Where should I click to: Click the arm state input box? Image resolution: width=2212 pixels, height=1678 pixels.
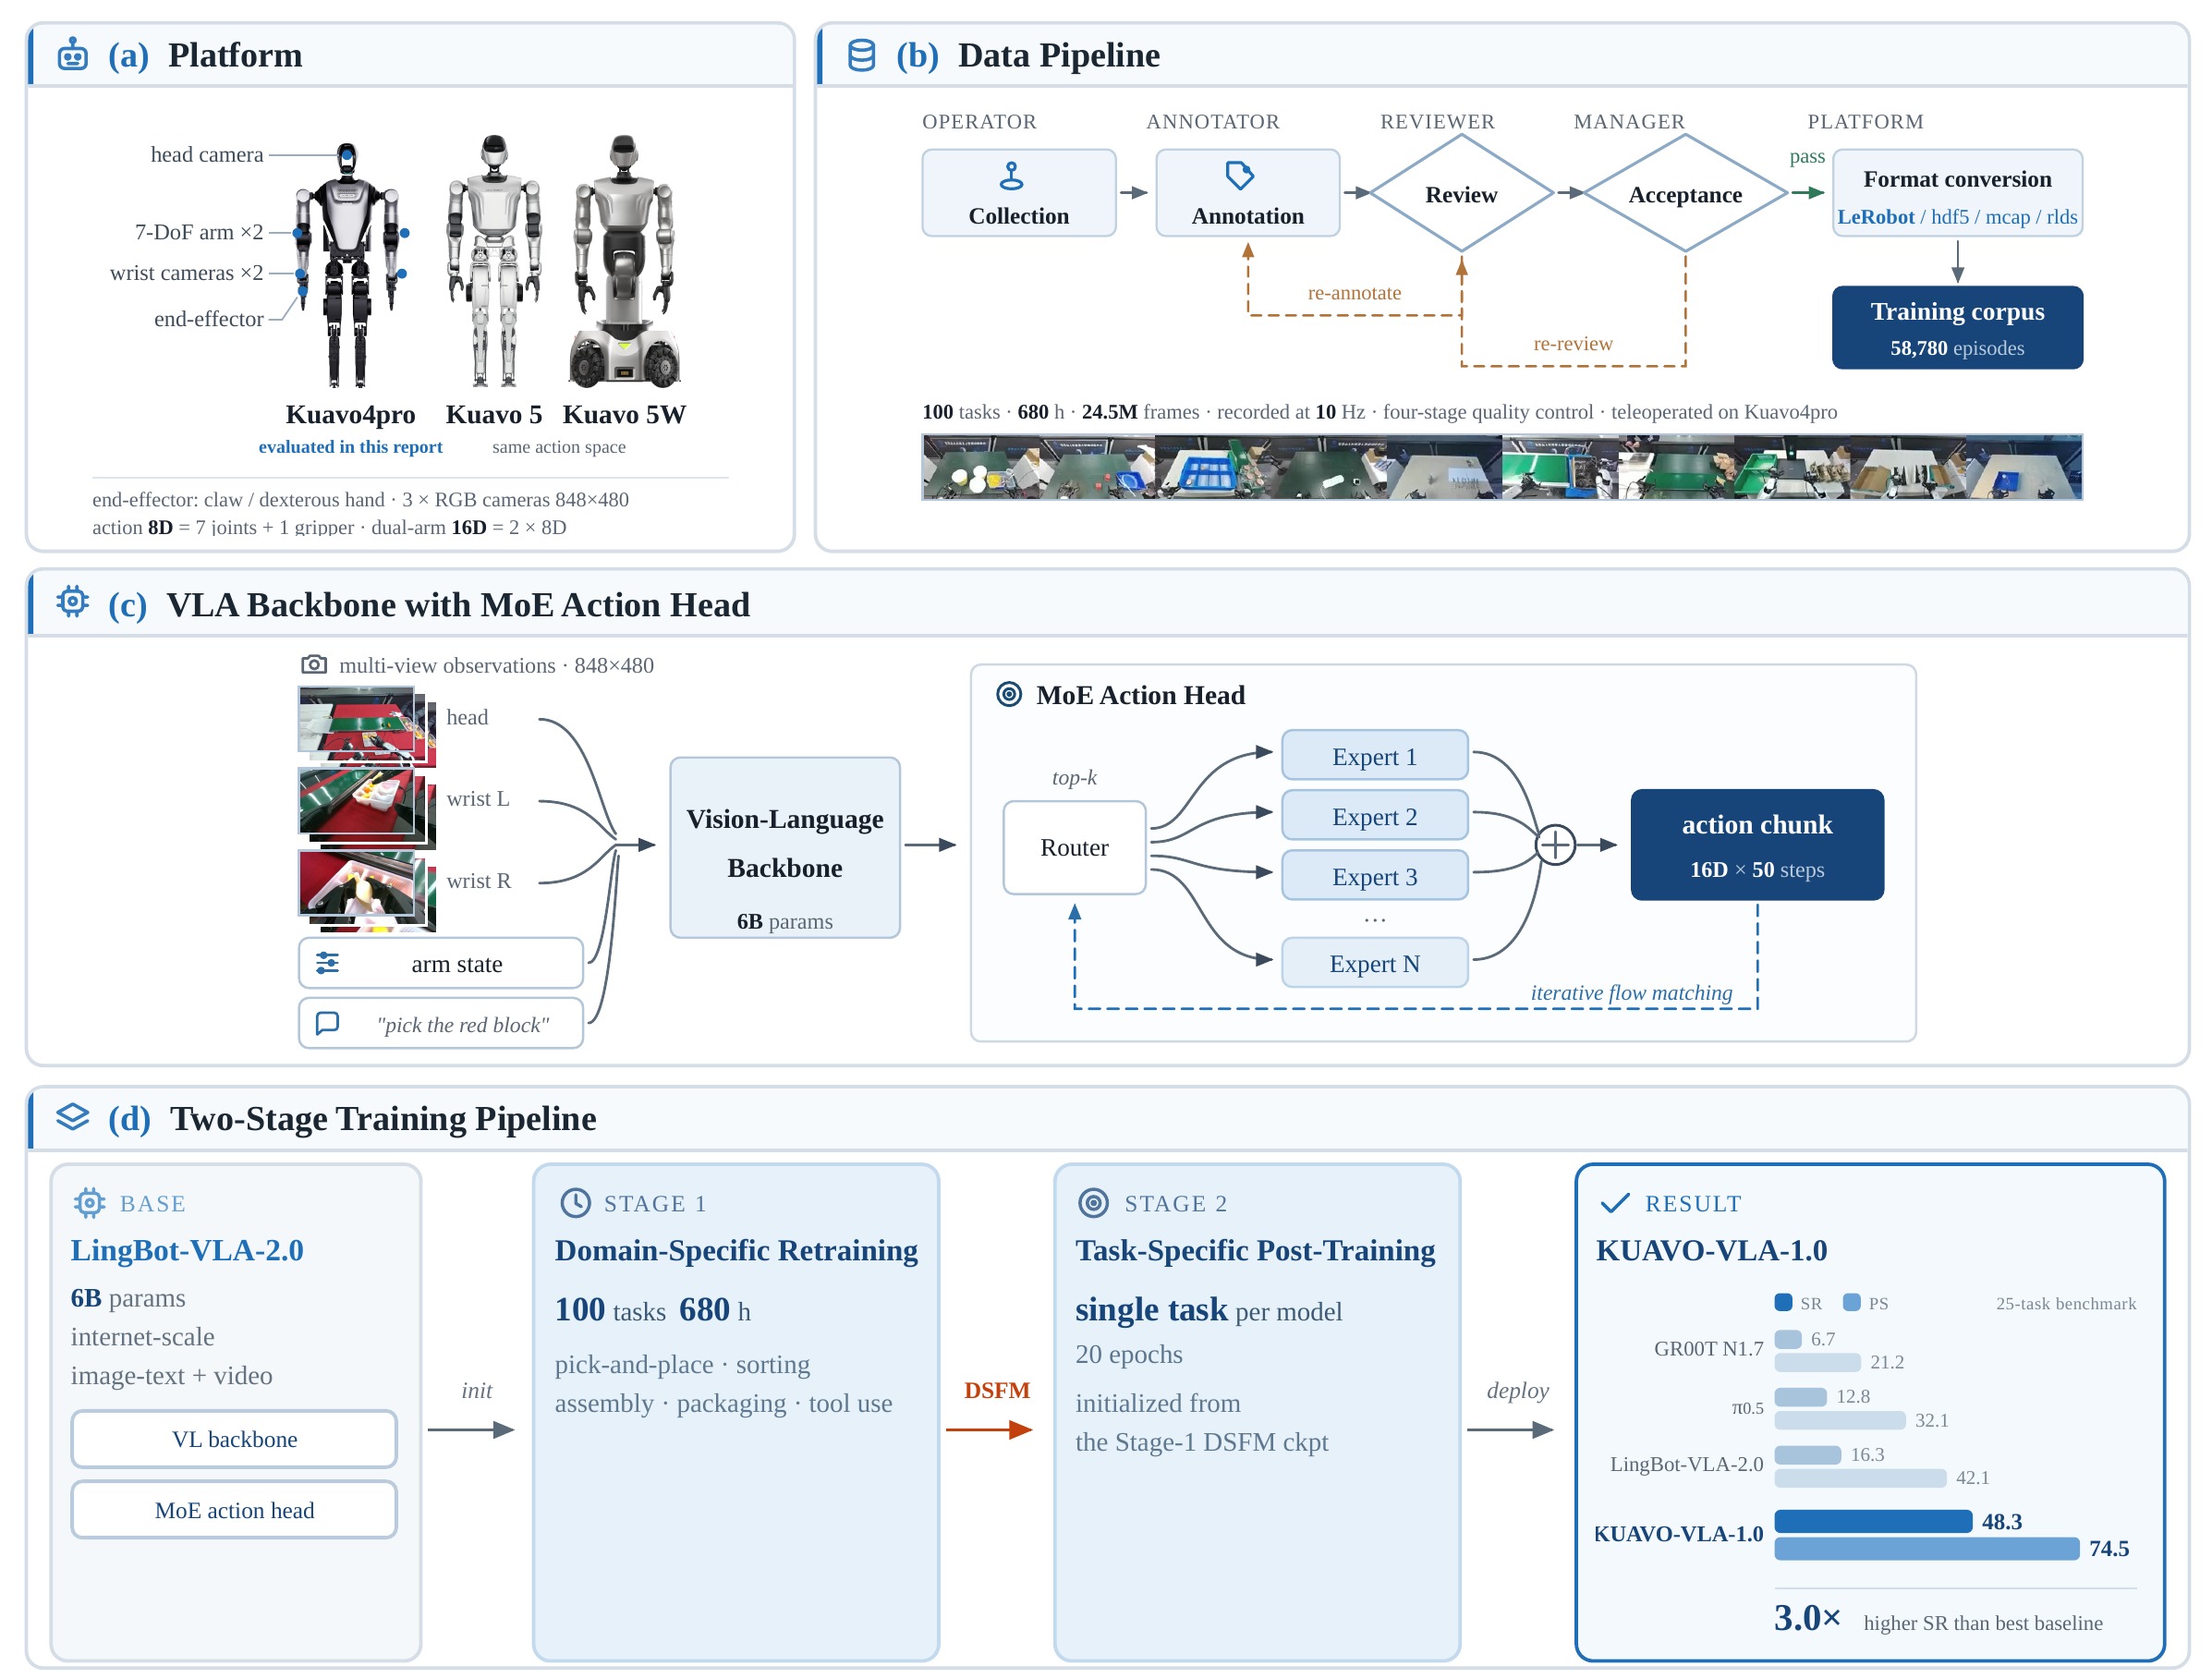(x=440, y=962)
